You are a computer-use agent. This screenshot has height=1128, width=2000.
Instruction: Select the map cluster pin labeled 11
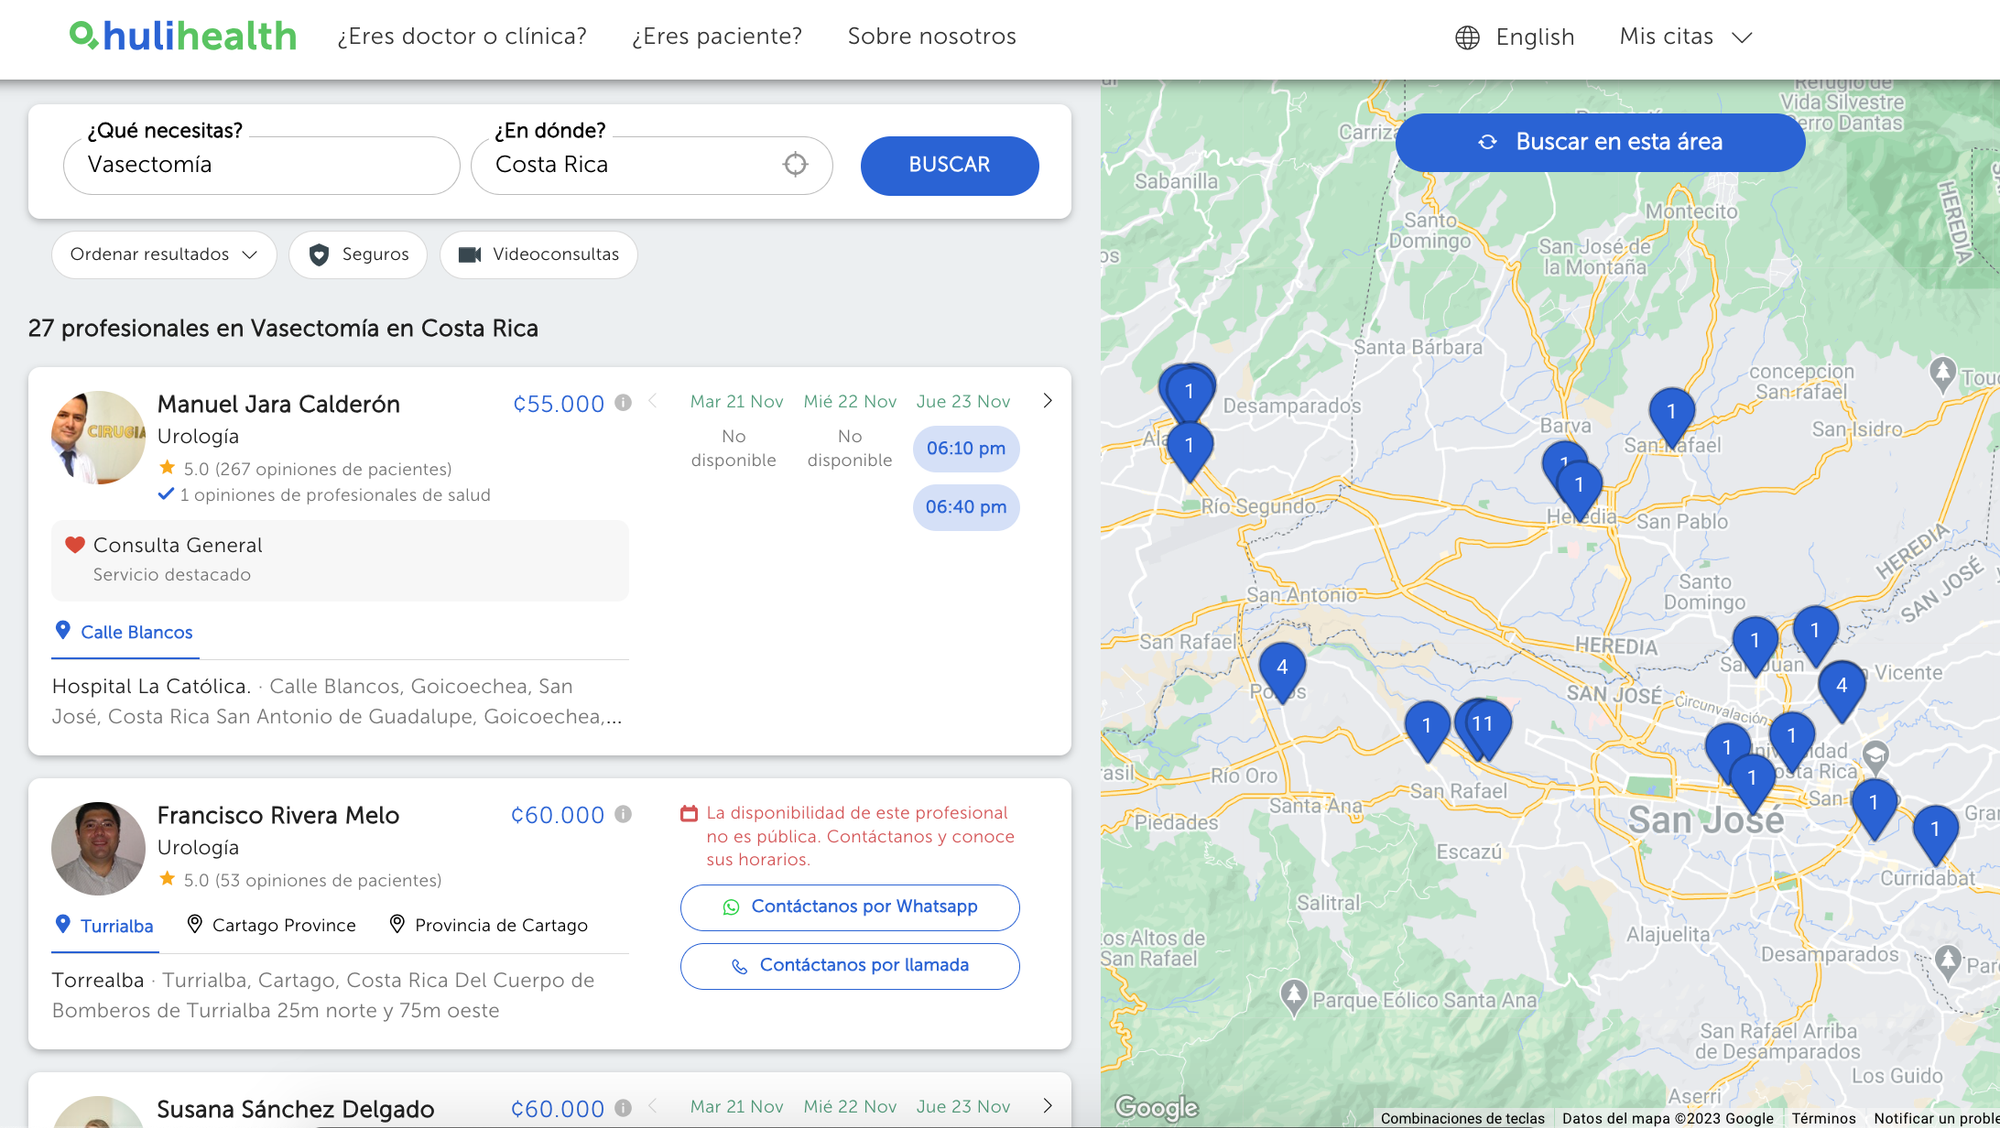click(x=1483, y=725)
